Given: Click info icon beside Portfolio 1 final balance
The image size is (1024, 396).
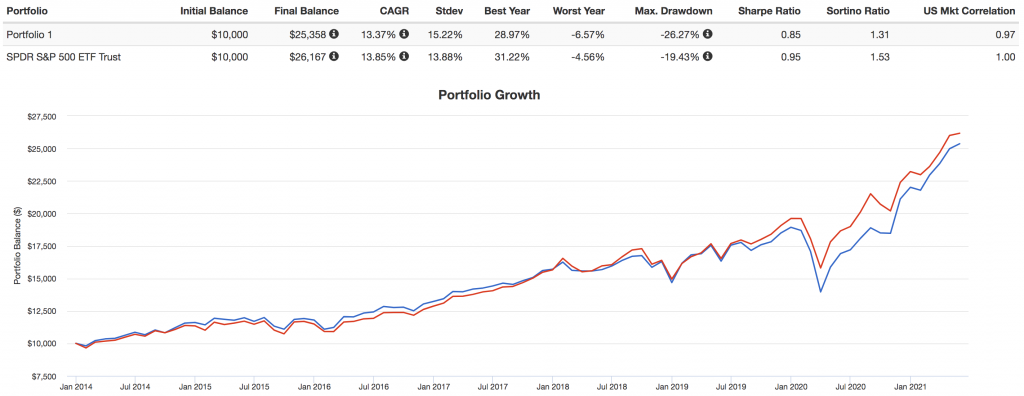Looking at the screenshot, I should (x=334, y=33).
